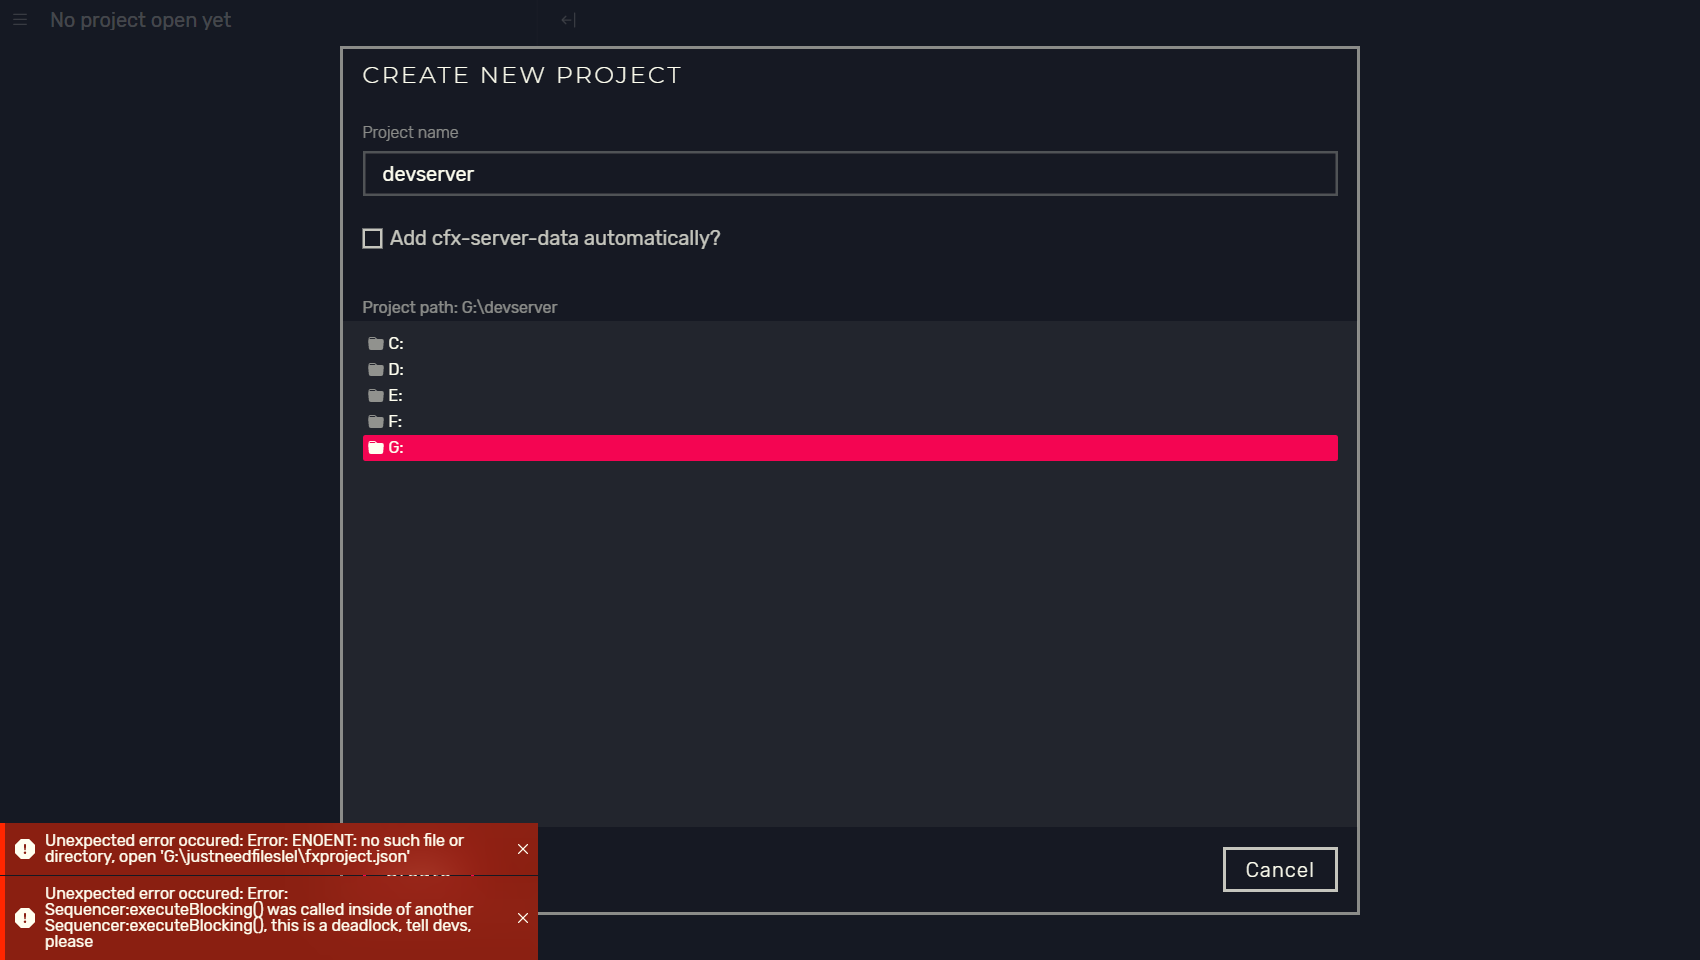1700x960 pixels.
Task: Expand the D: drive entry
Action: pos(396,369)
